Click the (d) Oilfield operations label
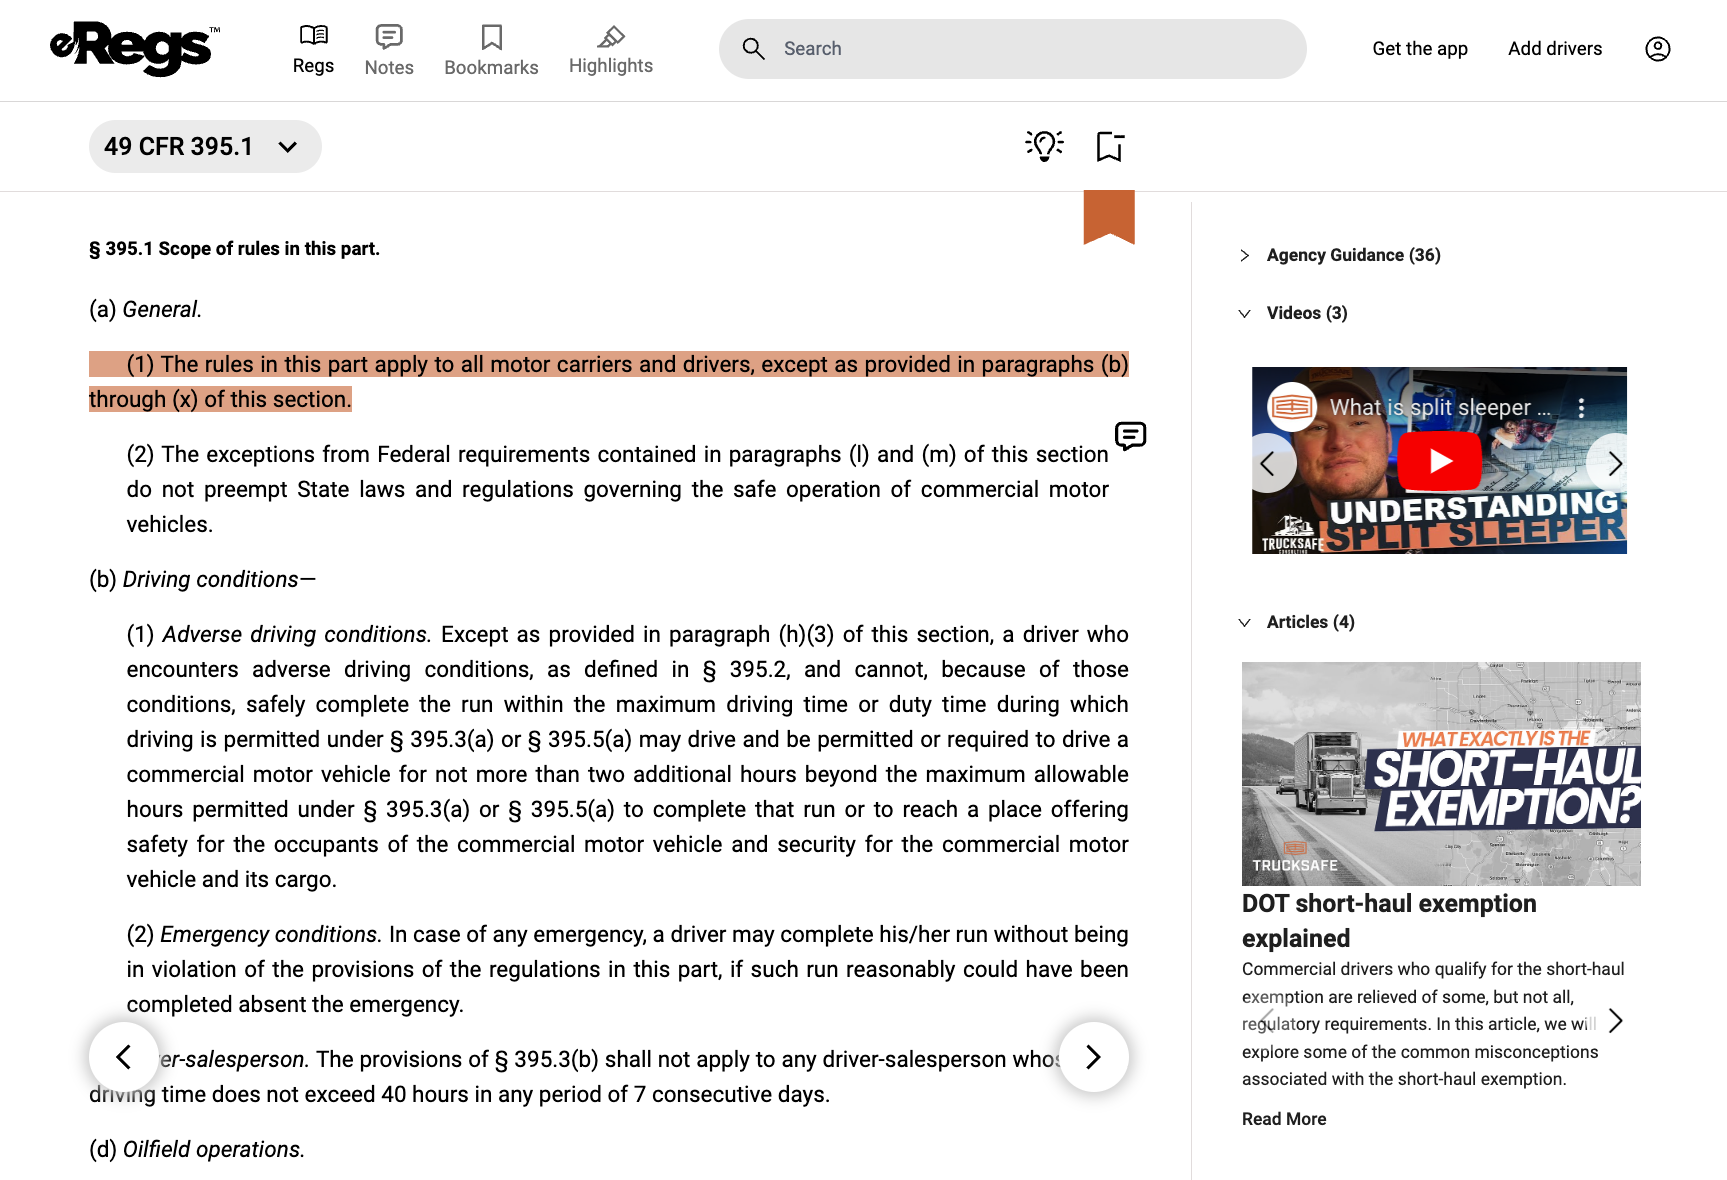 pyautogui.click(x=197, y=1150)
